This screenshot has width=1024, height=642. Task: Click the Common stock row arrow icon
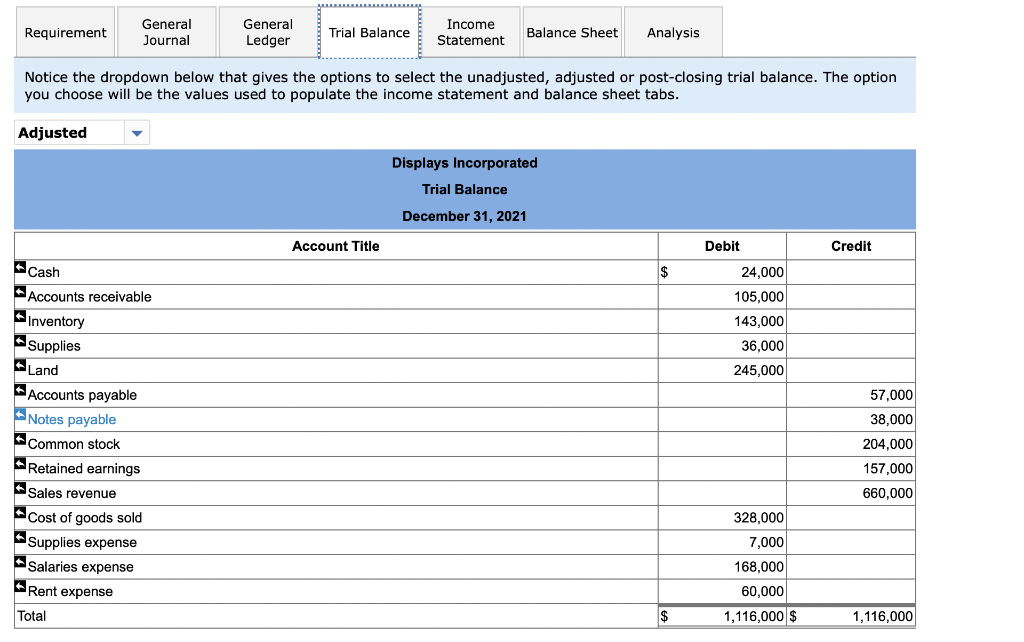[18, 439]
